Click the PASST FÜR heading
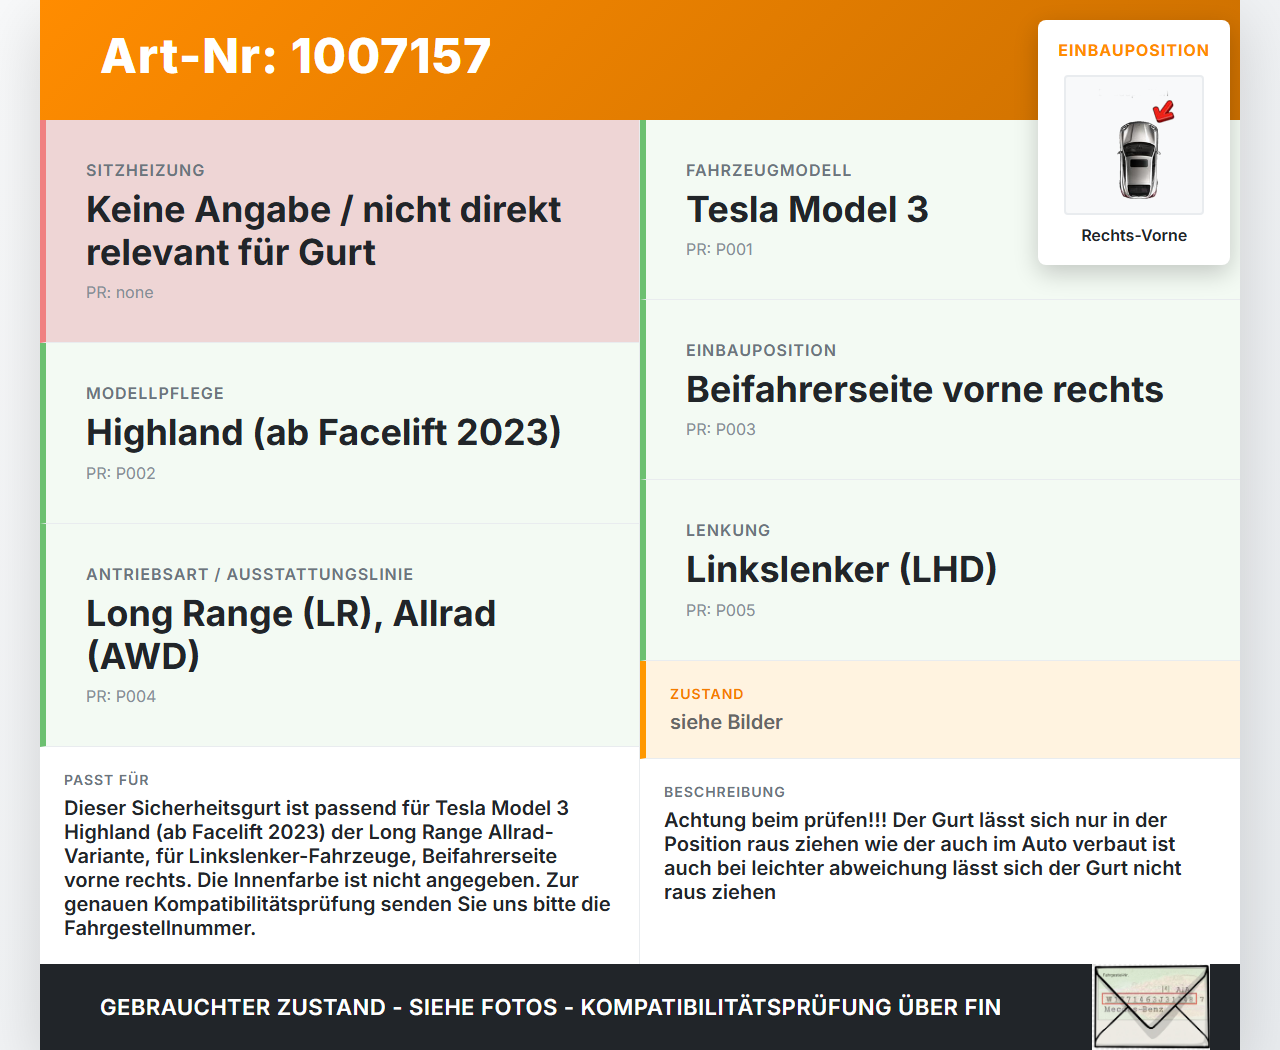The image size is (1280, 1050). [106, 780]
